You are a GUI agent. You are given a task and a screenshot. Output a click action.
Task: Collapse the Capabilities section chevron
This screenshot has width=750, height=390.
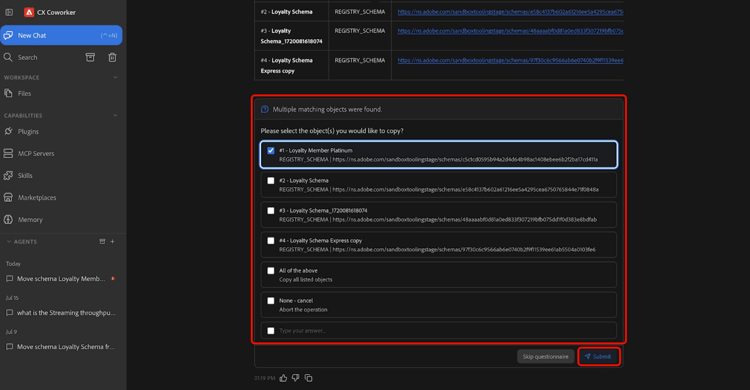115,116
